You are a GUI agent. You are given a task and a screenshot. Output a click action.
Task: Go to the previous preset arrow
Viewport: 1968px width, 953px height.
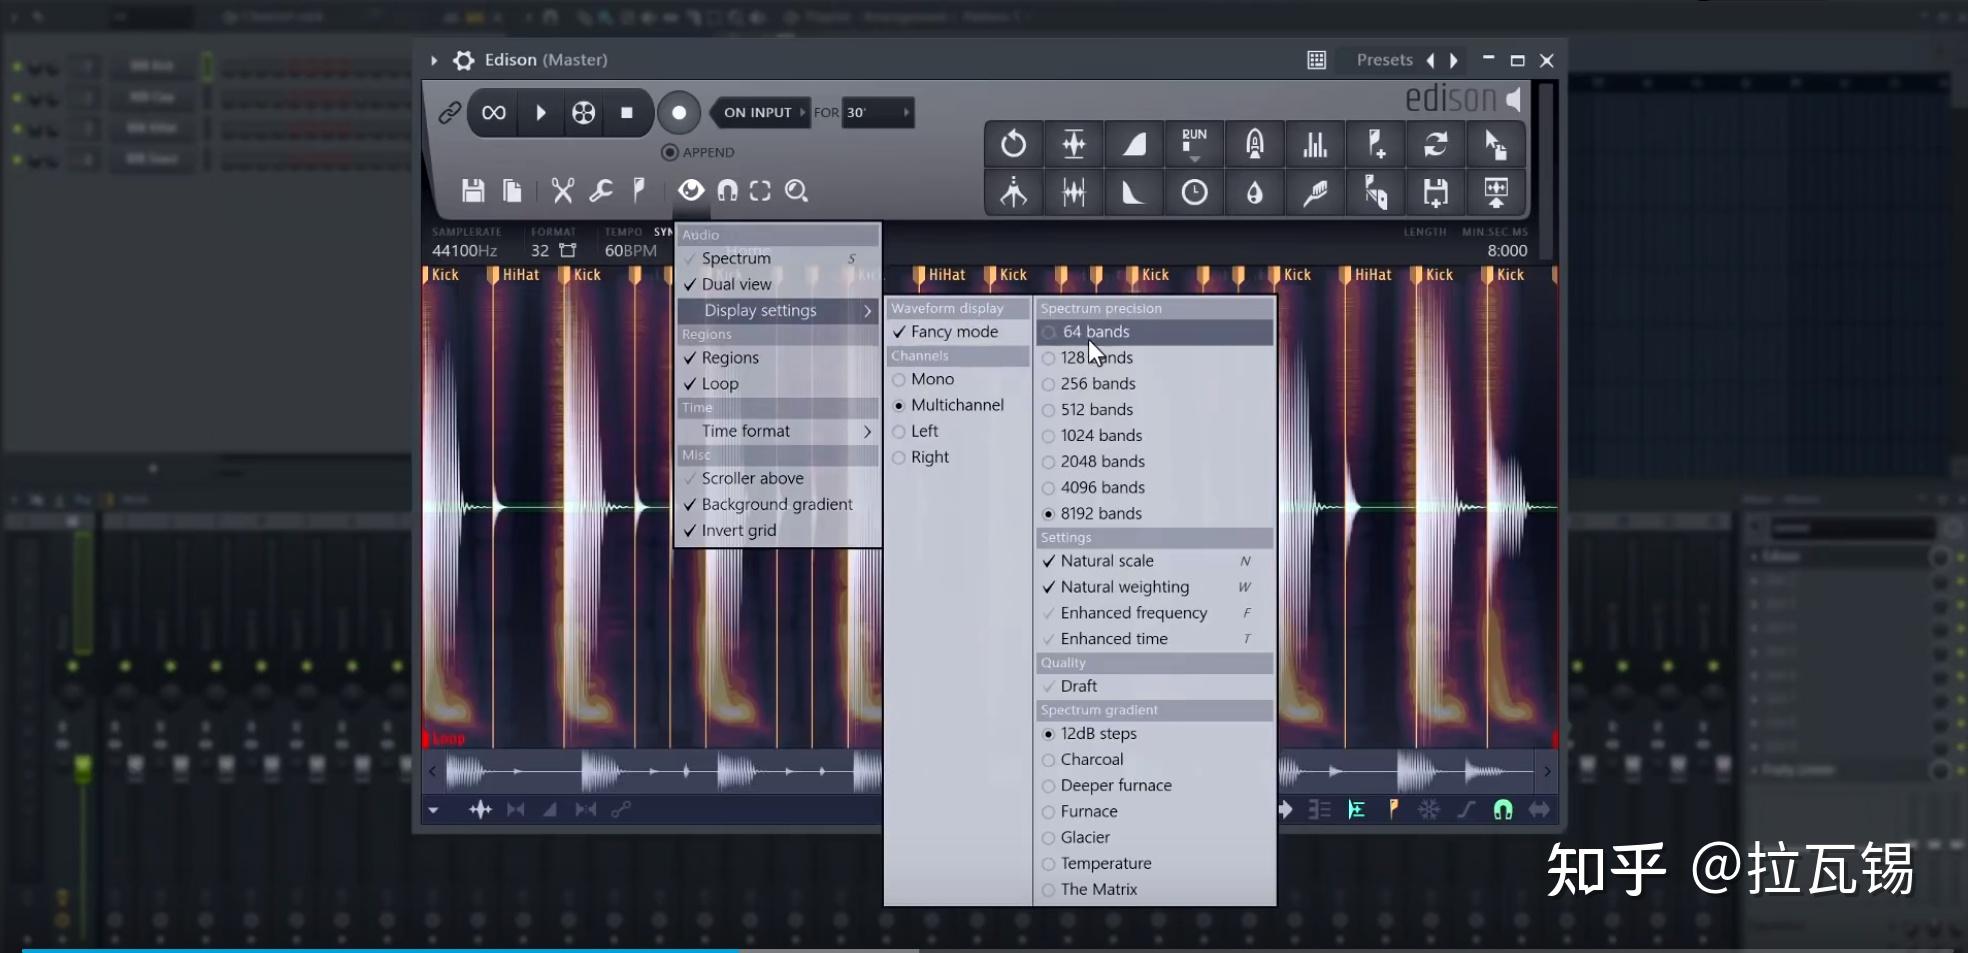point(1430,60)
